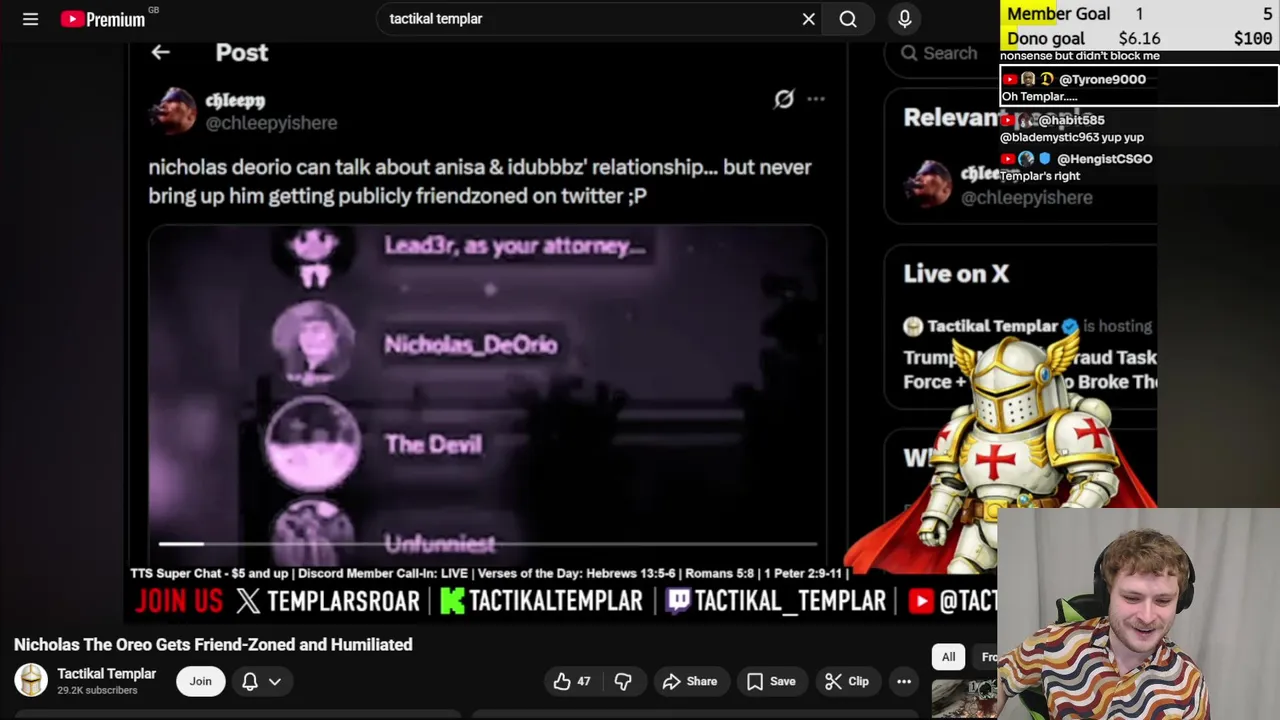
Task: Click @habit585 chat username
Action: 1073,120
